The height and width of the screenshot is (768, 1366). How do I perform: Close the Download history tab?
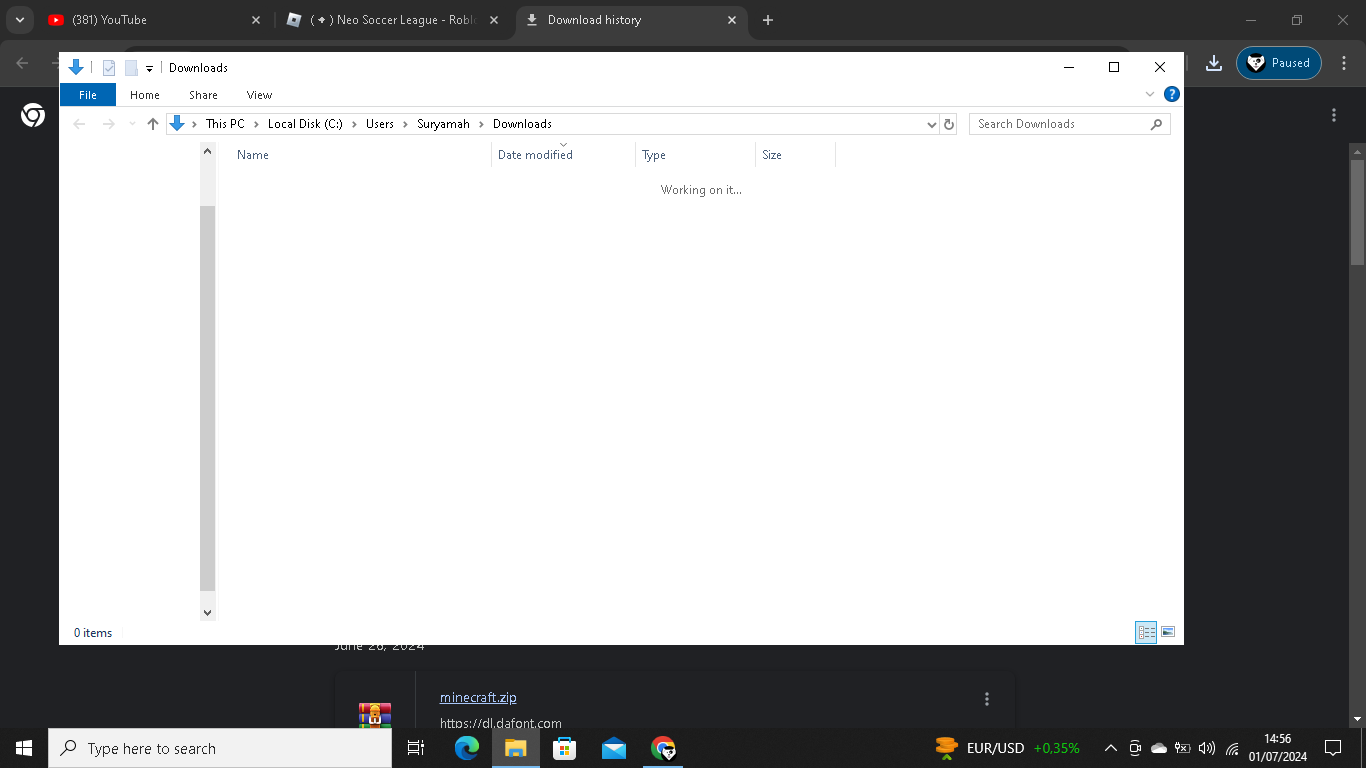click(732, 20)
